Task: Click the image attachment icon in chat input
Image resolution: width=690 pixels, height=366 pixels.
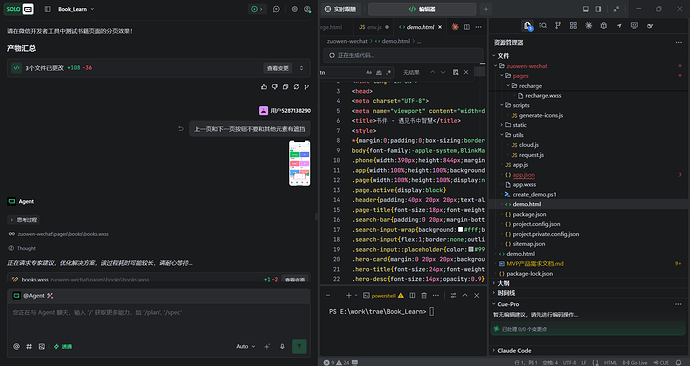Action: pos(42,347)
